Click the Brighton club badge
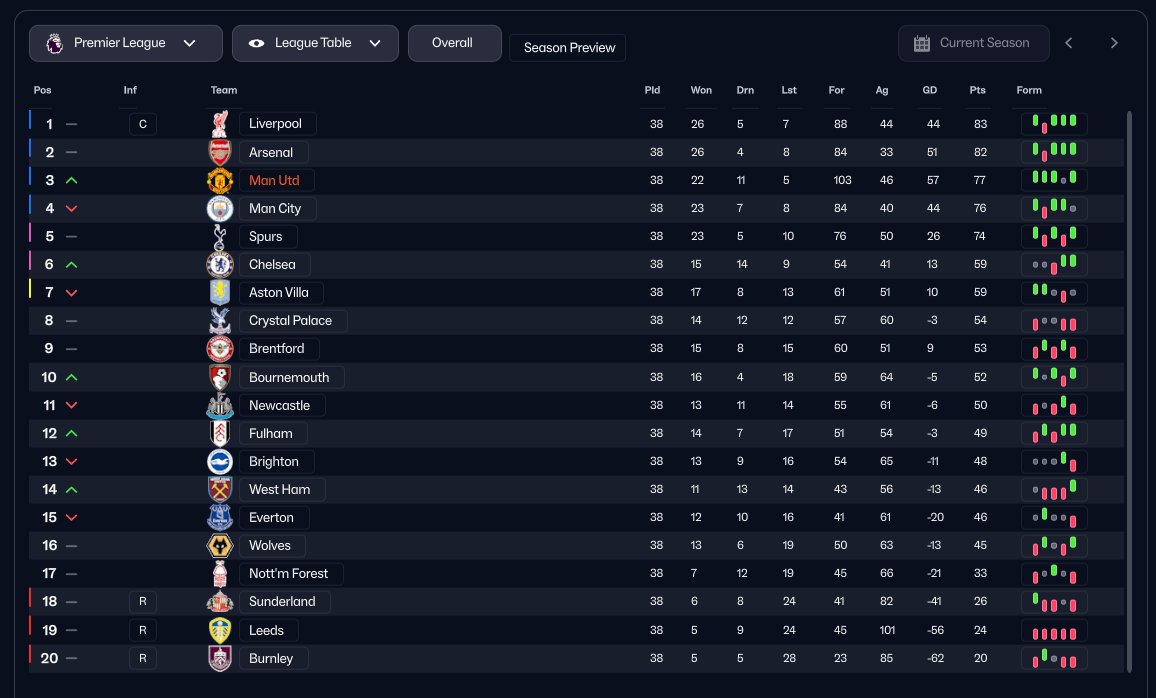Screen dimensions: 1156x698 [x=220, y=461]
